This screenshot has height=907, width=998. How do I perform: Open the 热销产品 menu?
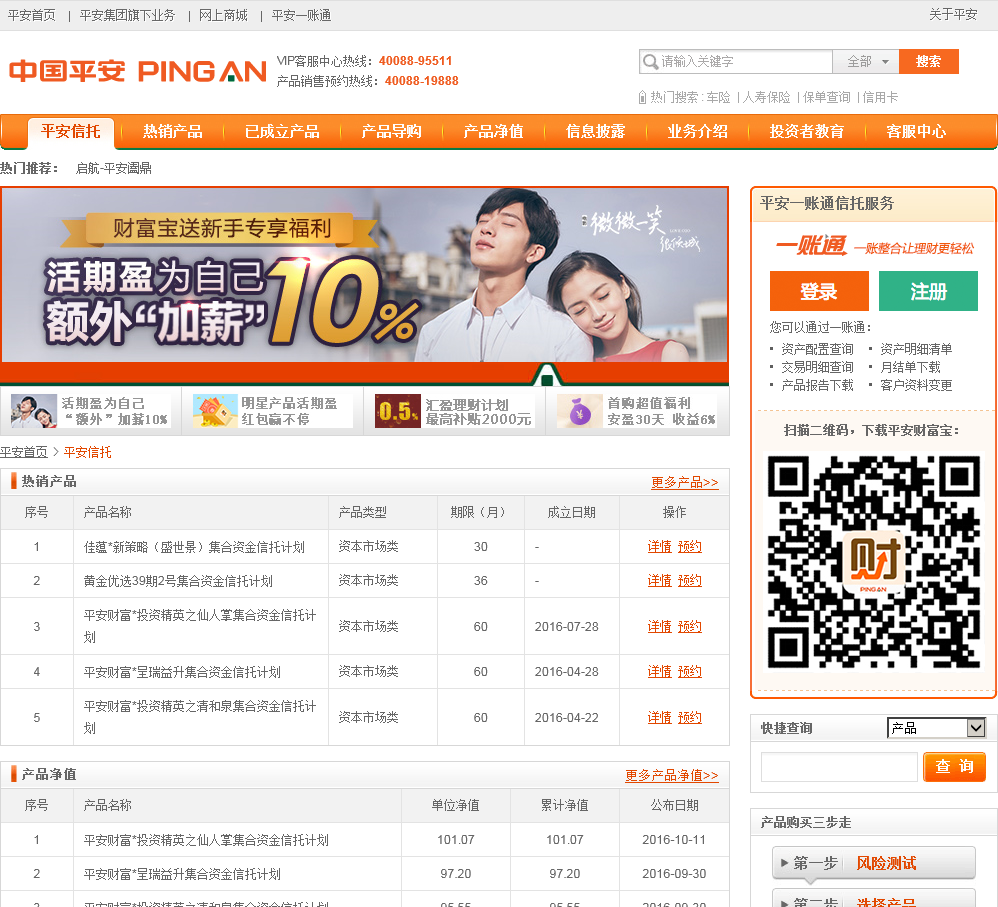pyautogui.click(x=172, y=132)
